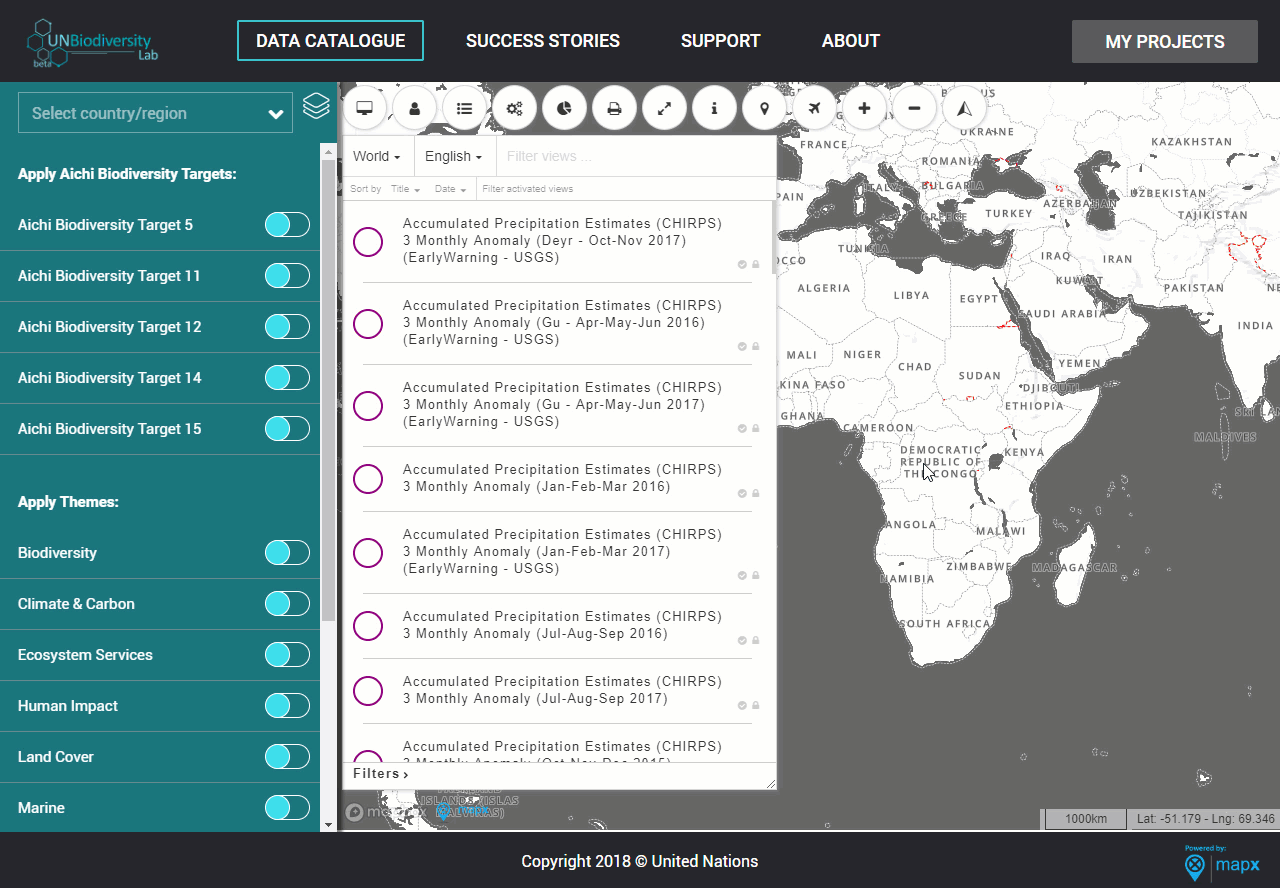Open the World project dropdown
The image size is (1280, 888).
tap(377, 156)
